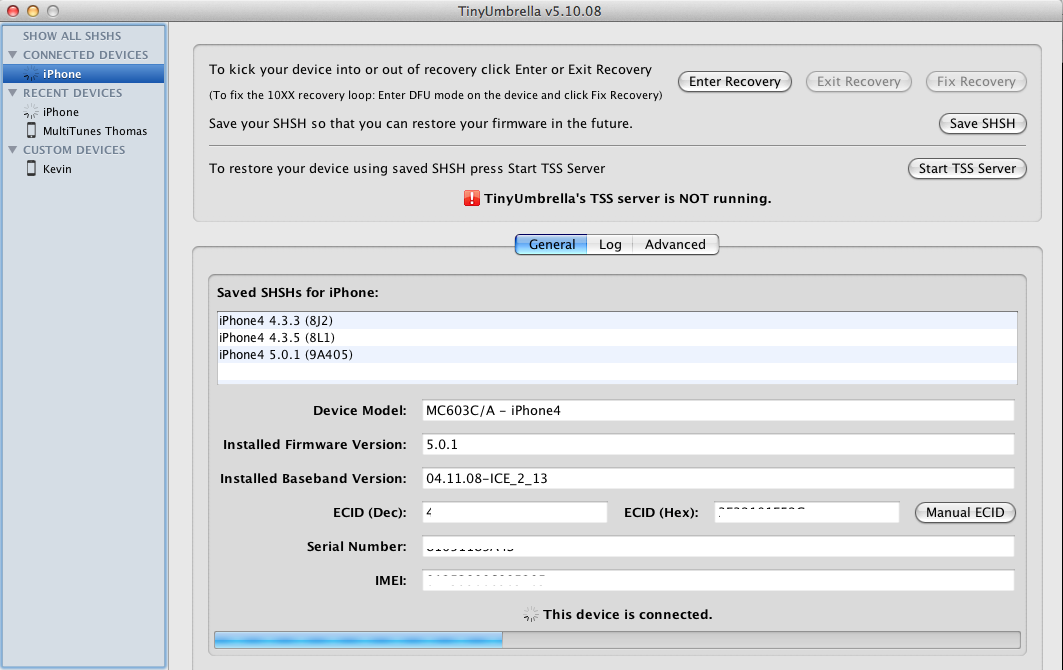
Task: Open the Log tab
Action: [x=609, y=244]
